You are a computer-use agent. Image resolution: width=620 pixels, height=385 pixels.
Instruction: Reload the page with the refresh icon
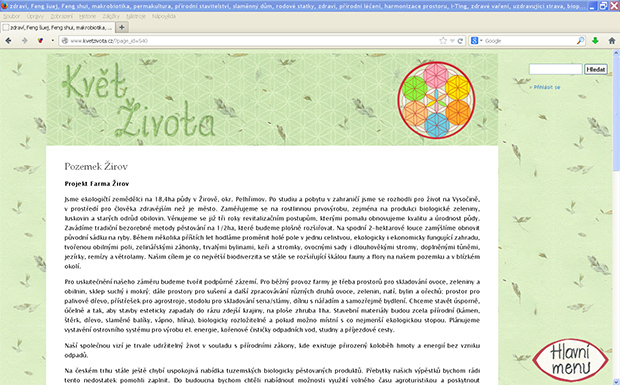[x=460, y=41]
